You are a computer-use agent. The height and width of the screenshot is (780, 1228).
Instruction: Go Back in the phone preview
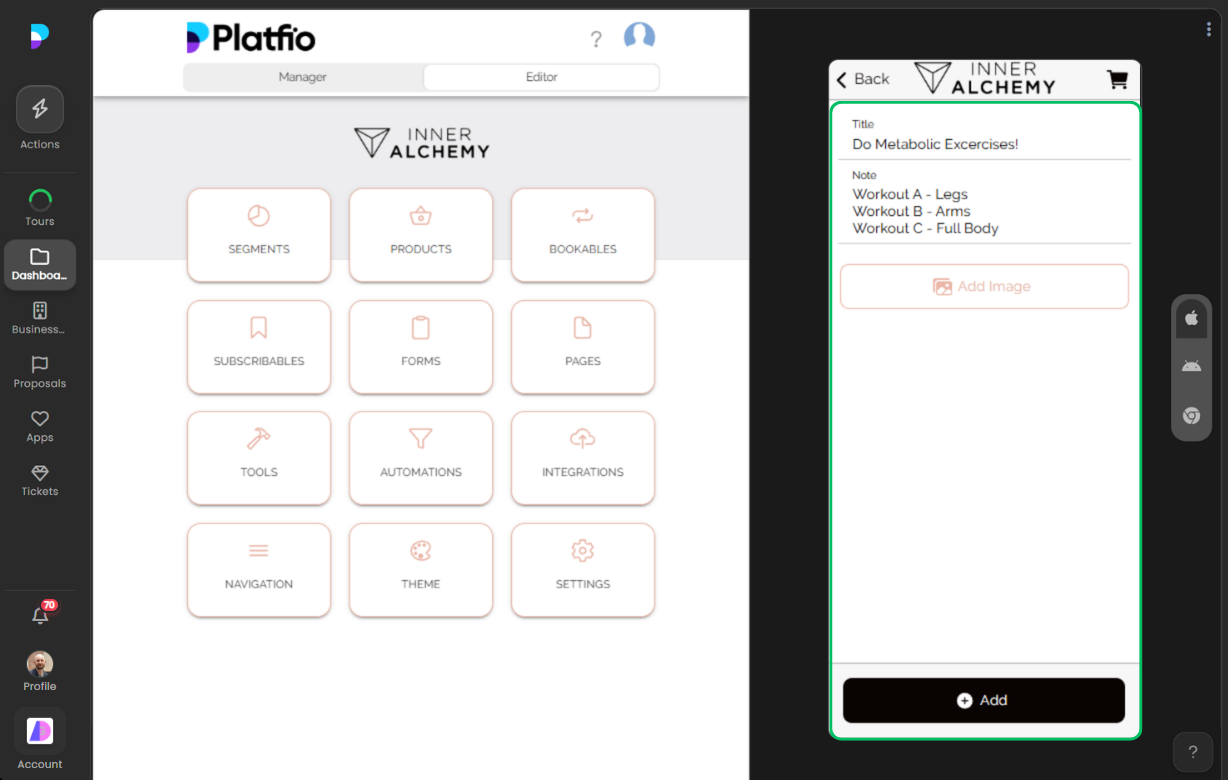[862, 79]
